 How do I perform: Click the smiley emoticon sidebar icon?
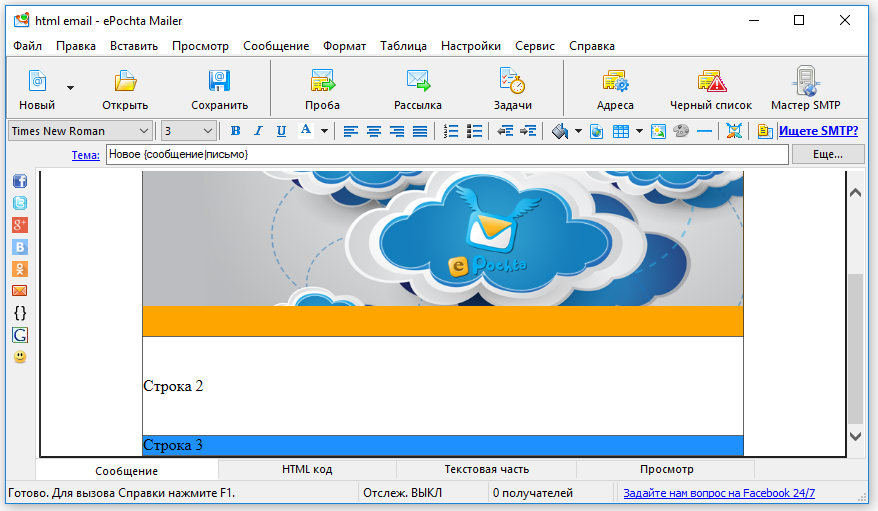point(20,357)
